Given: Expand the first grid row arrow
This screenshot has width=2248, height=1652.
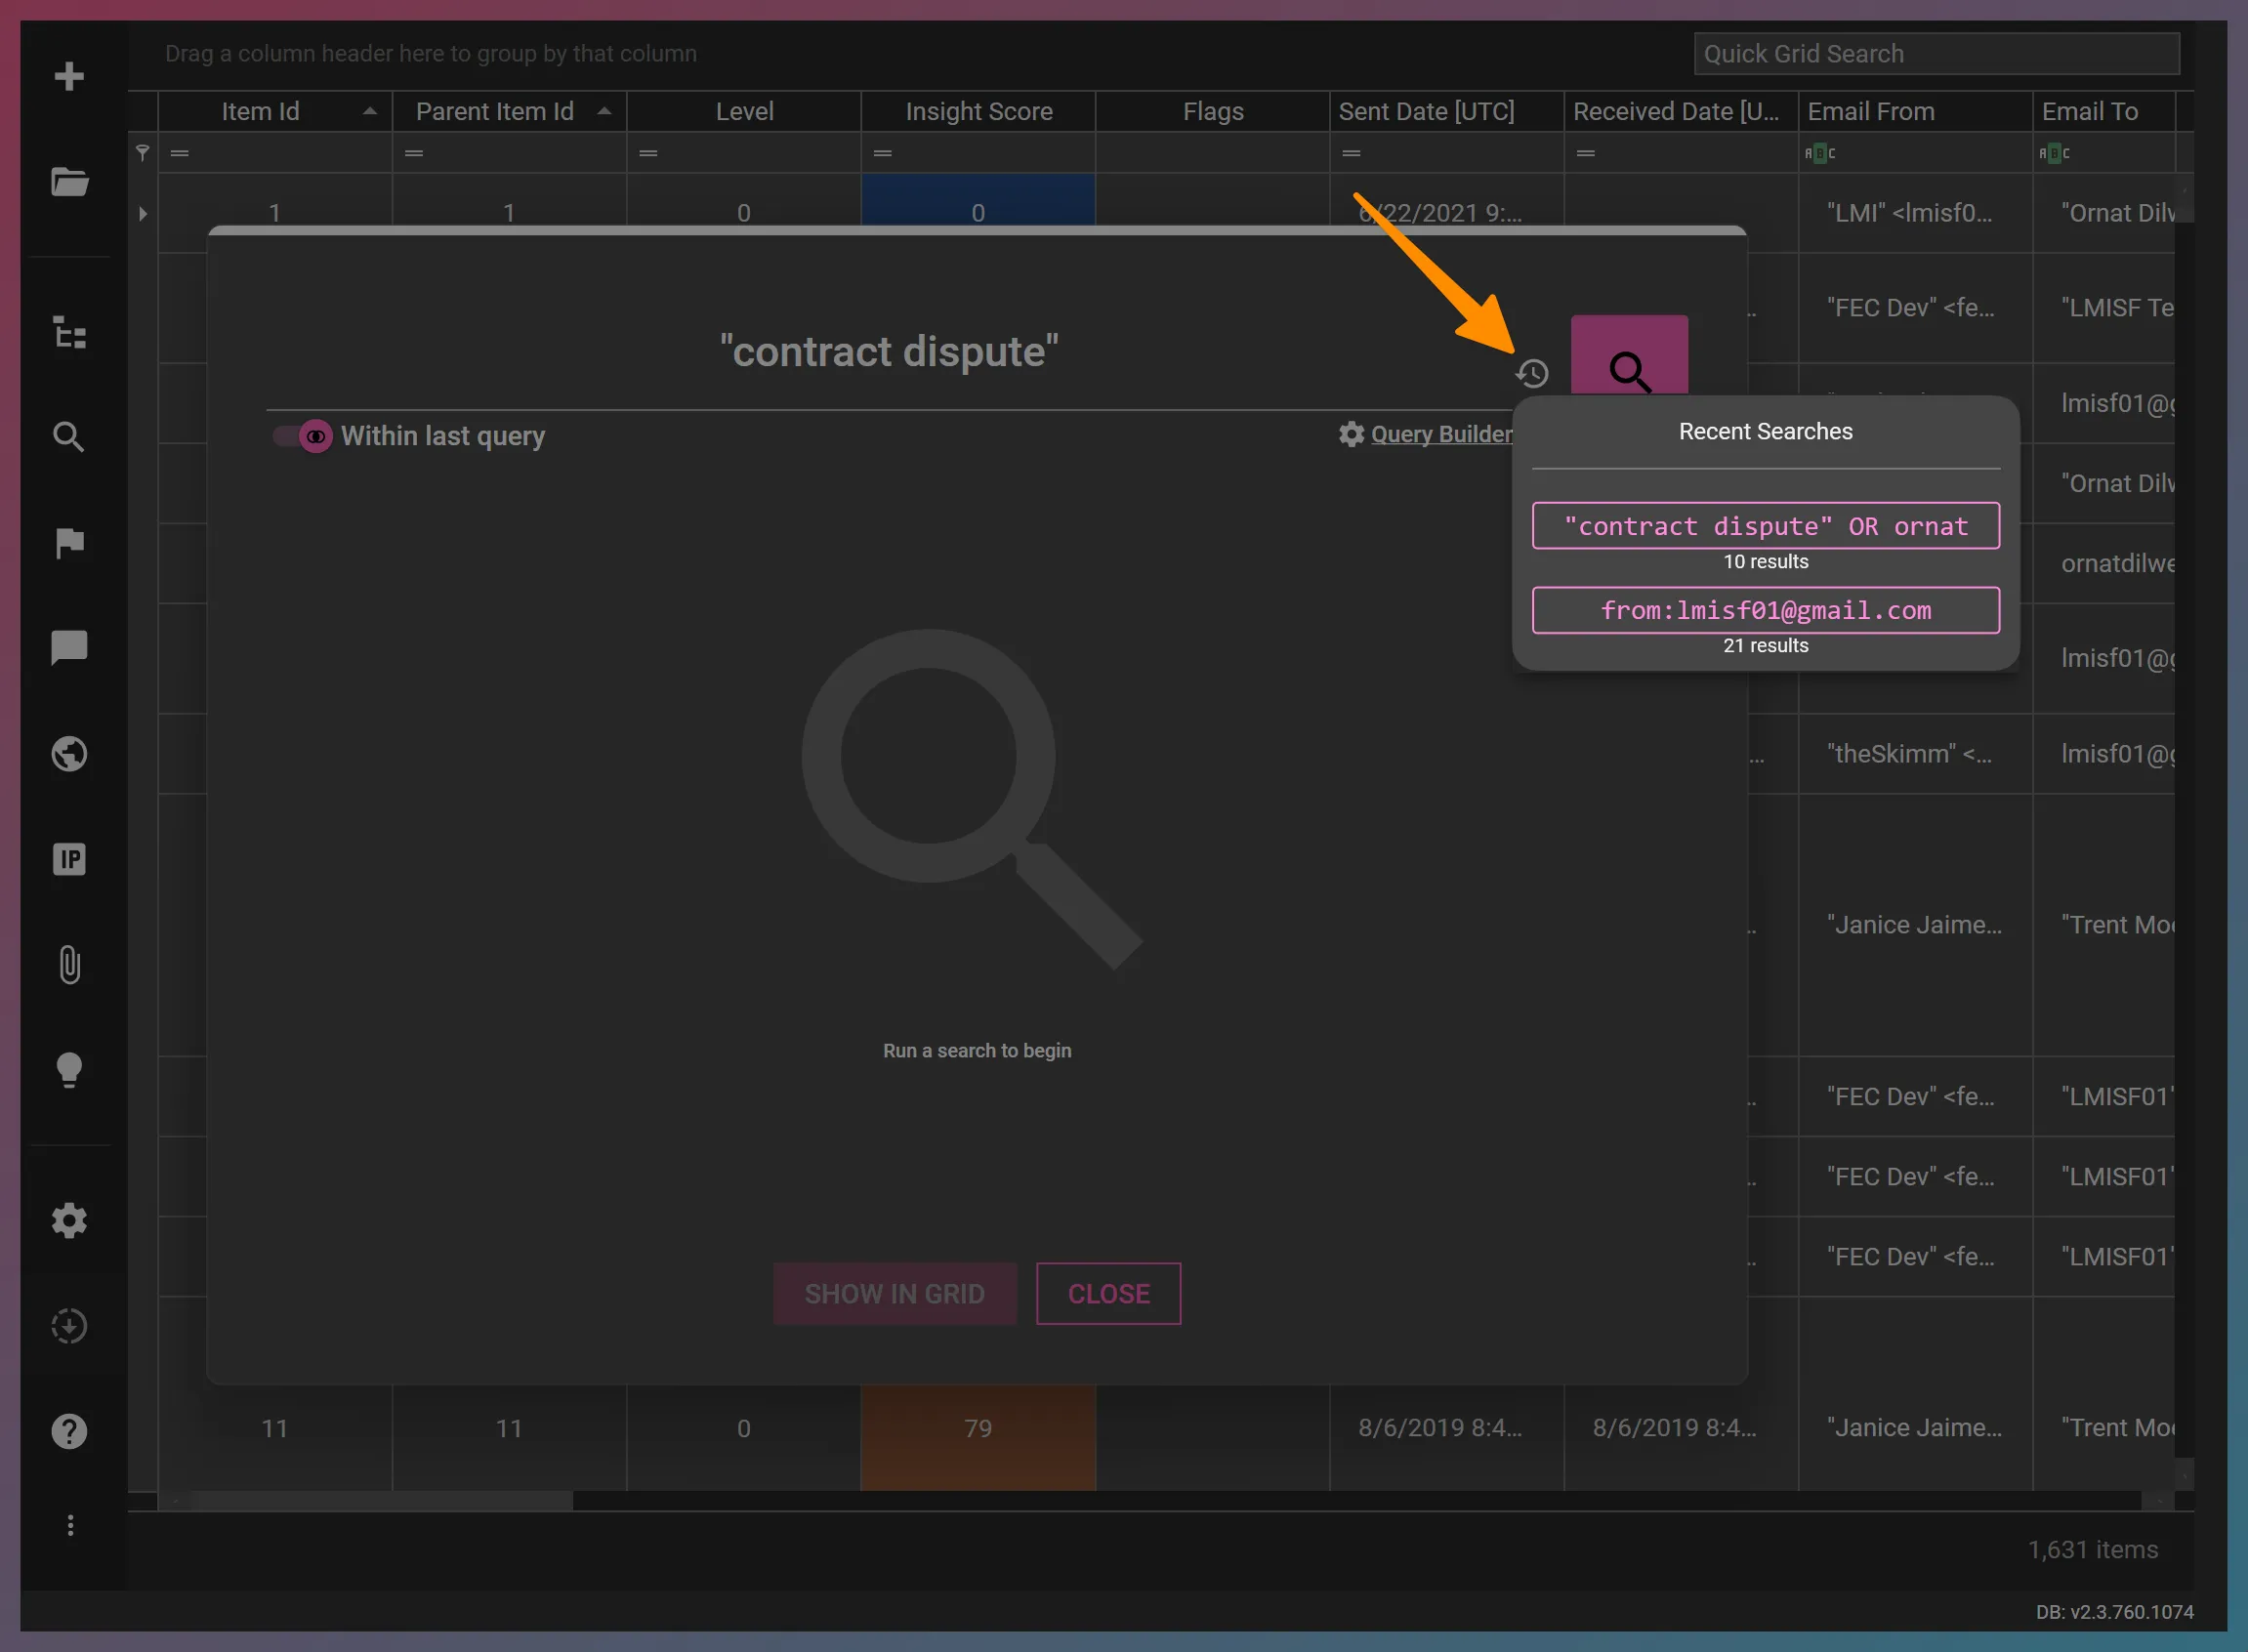Looking at the screenshot, I should pyautogui.click(x=143, y=213).
